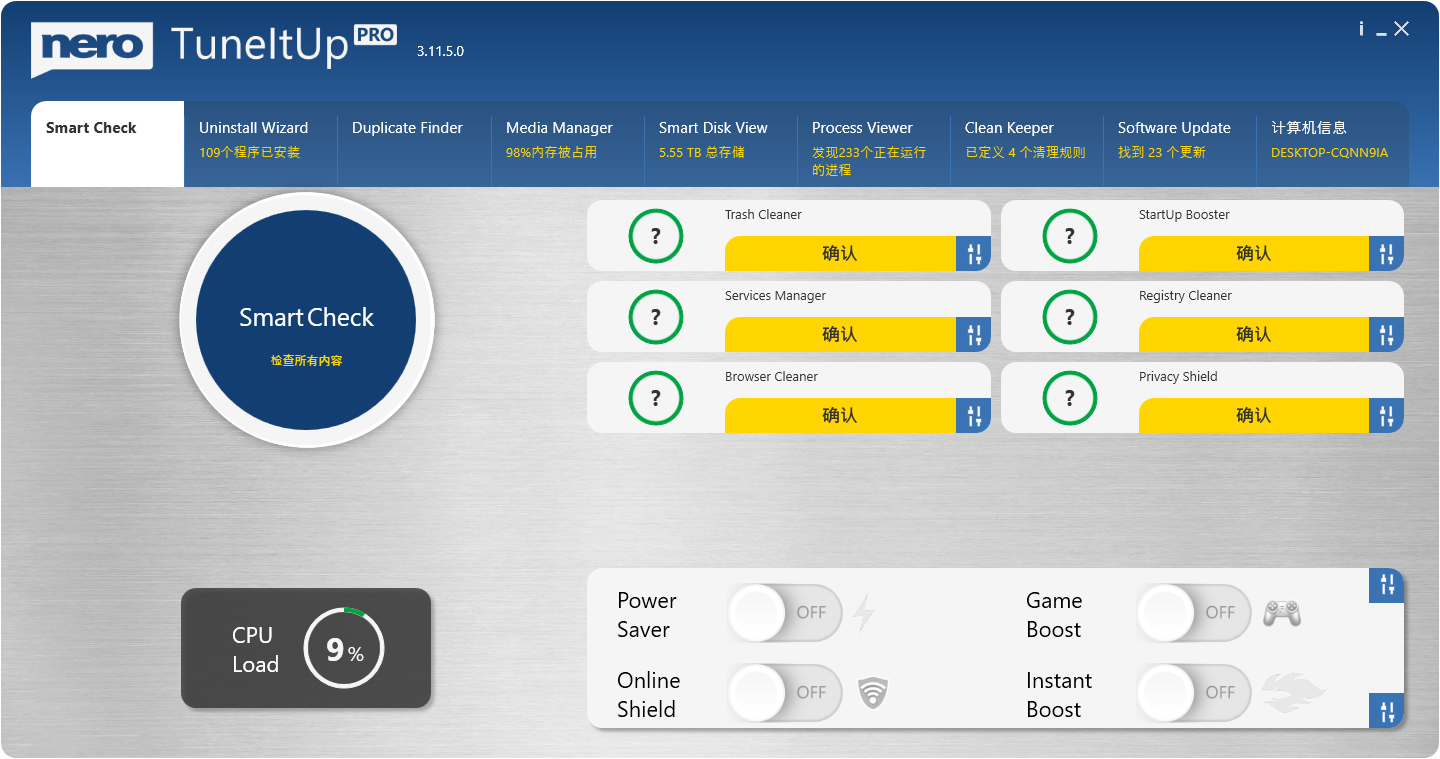This screenshot has width=1440, height=759.
Task: Open Services Manager settings sliders icon
Action: click(973, 335)
